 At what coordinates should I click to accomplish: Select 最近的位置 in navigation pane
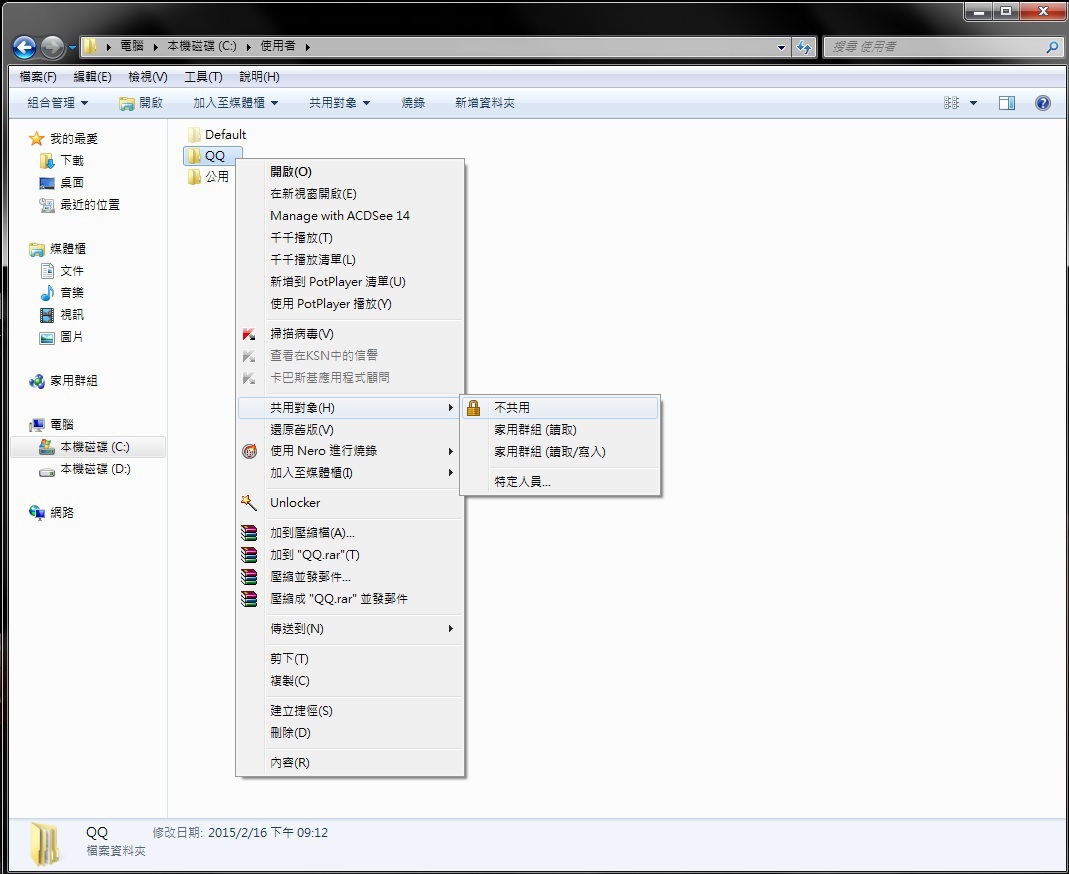tap(80, 205)
